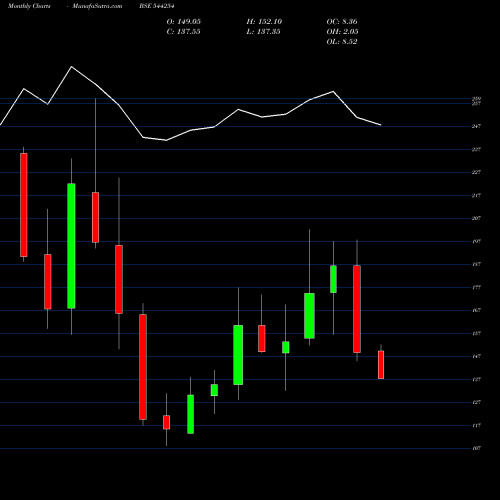Viewport: 500px width, 500px height.
Task: Click the open price value O: 149.05
Action: (x=184, y=22)
